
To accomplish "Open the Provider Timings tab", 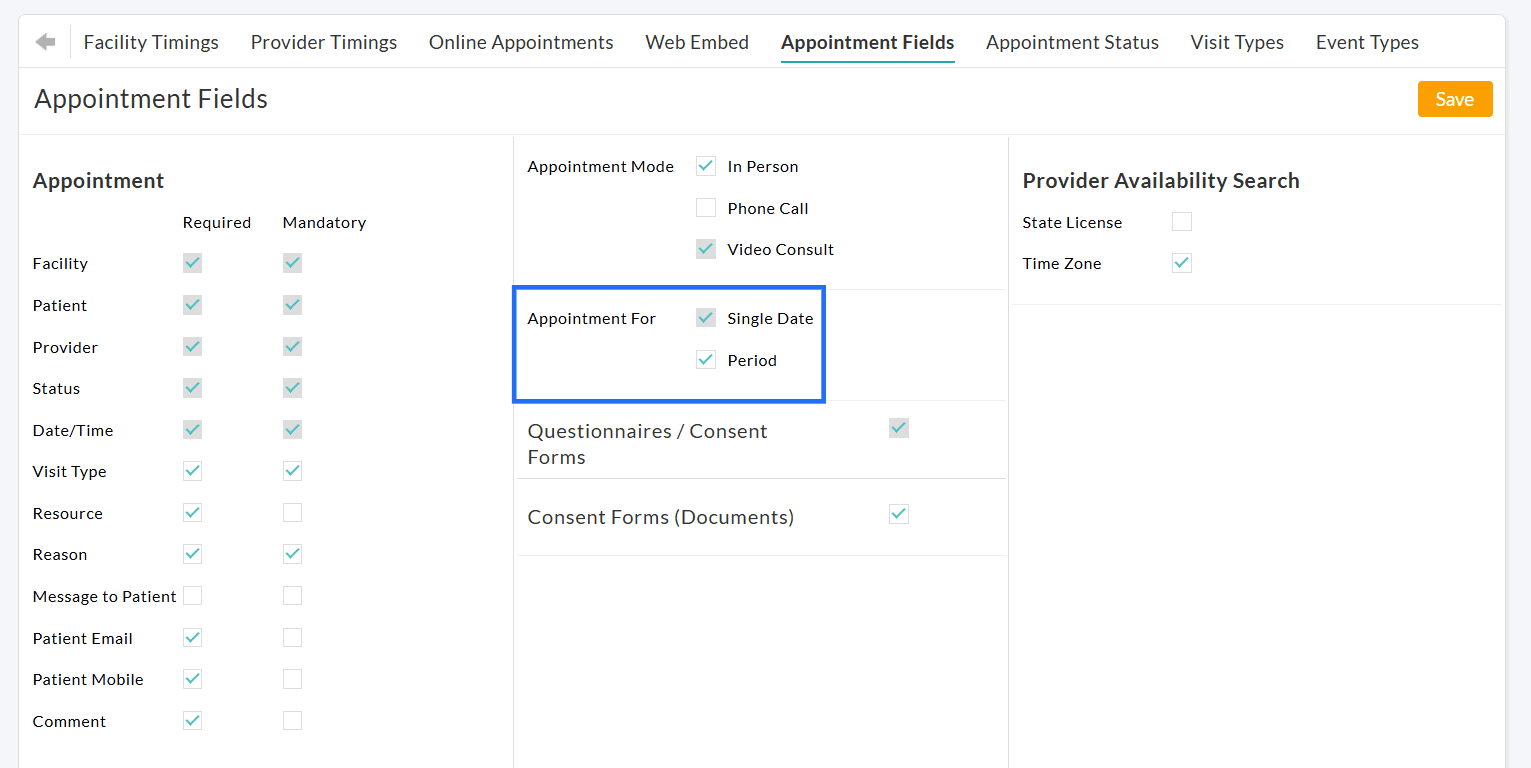I will tap(323, 42).
